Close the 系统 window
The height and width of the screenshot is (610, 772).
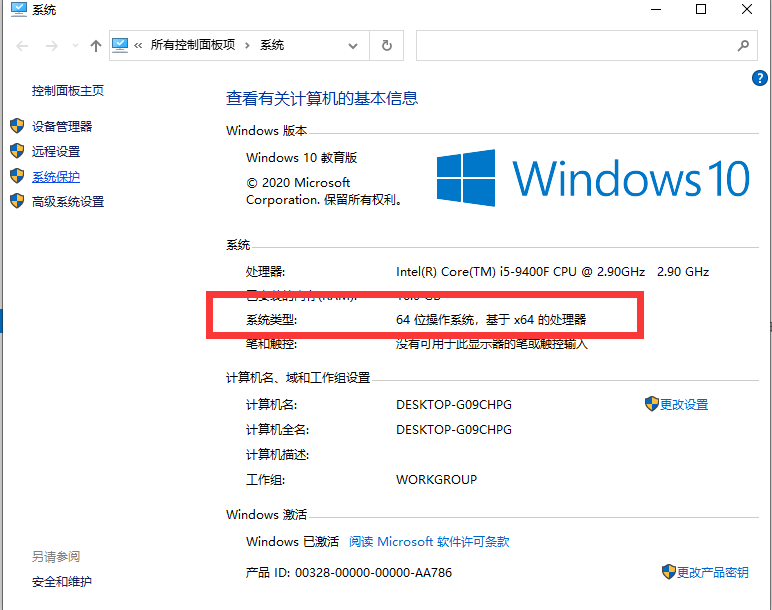click(x=747, y=9)
